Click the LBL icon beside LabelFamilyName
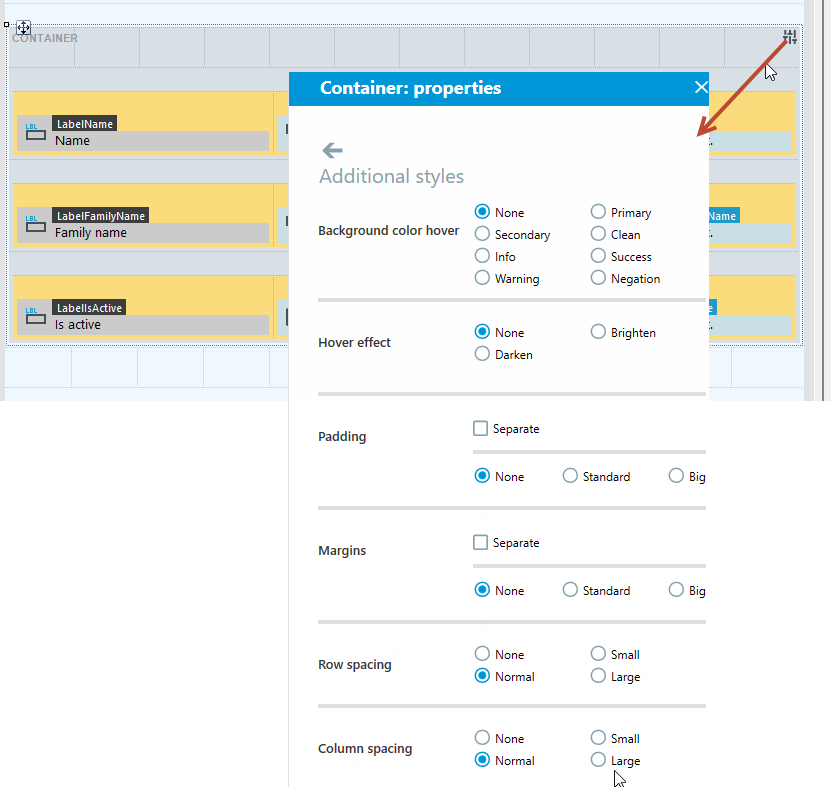Viewport: 831px width, 791px height. (x=36, y=224)
